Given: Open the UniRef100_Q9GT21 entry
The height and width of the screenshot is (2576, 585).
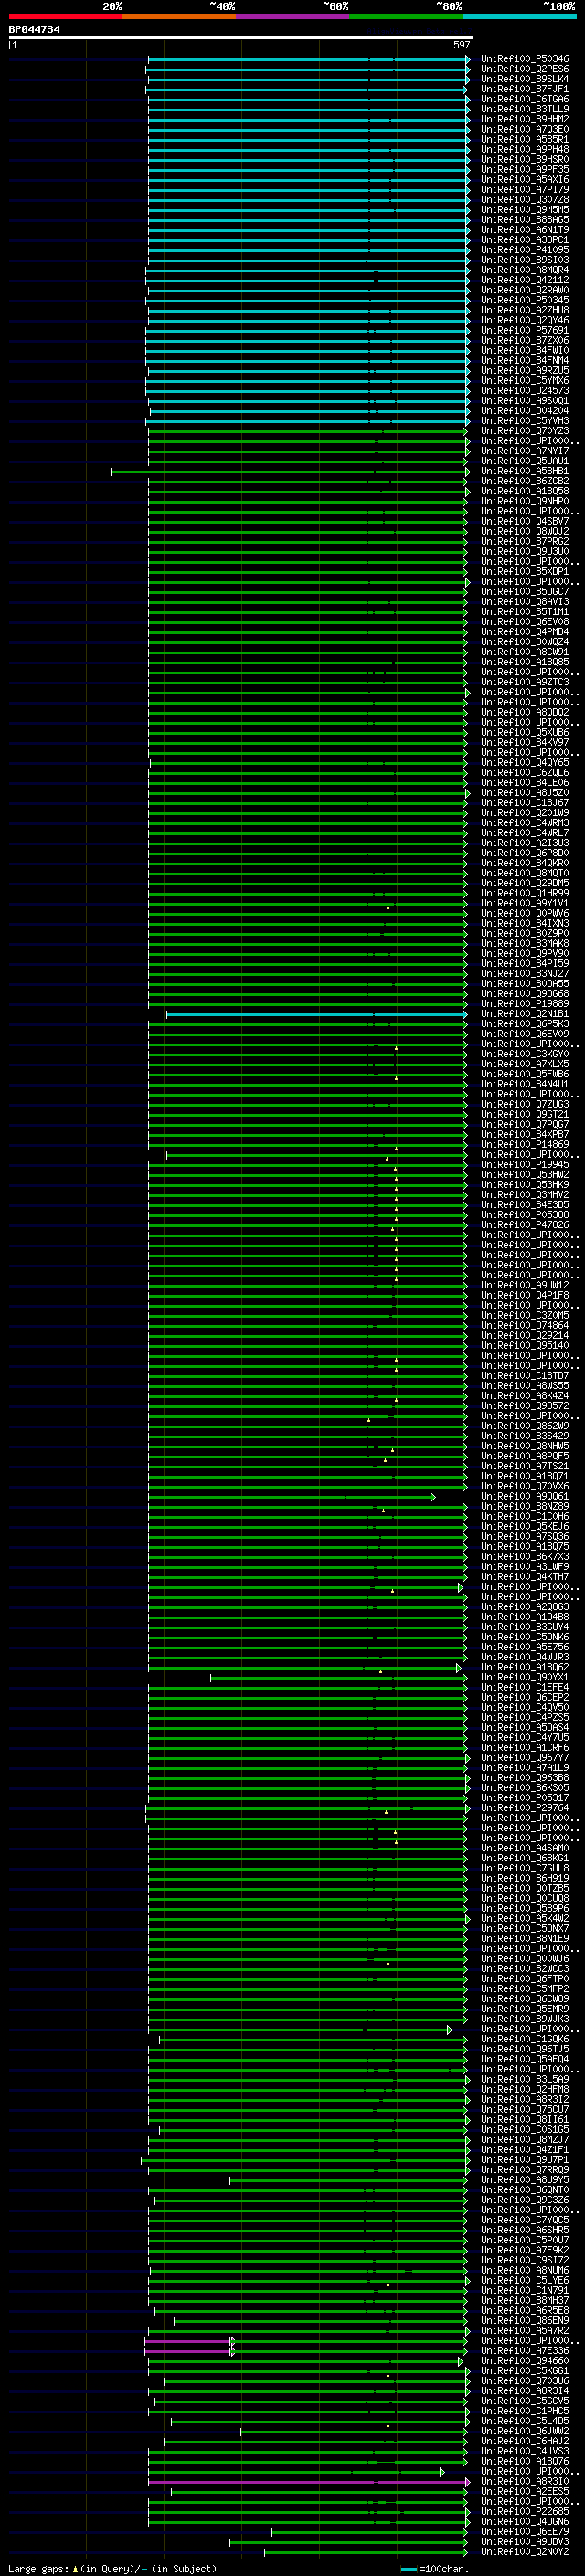Looking at the screenshot, I should [x=525, y=1114].
